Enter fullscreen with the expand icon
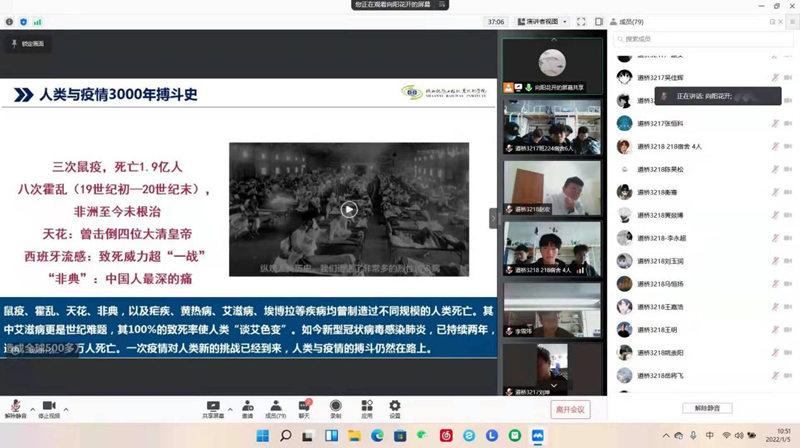800x448 pixels. pyautogui.click(x=581, y=22)
